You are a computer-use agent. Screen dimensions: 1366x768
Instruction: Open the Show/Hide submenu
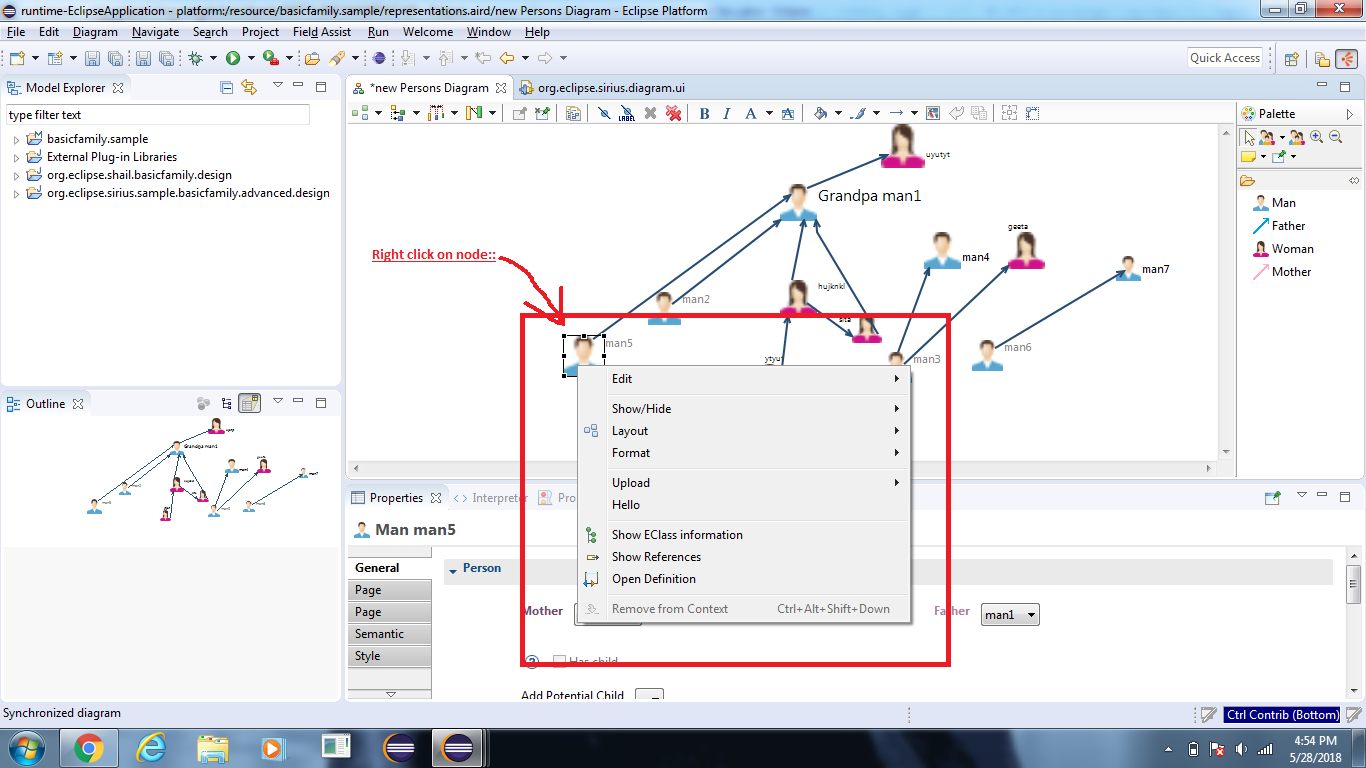click(745, 409)
